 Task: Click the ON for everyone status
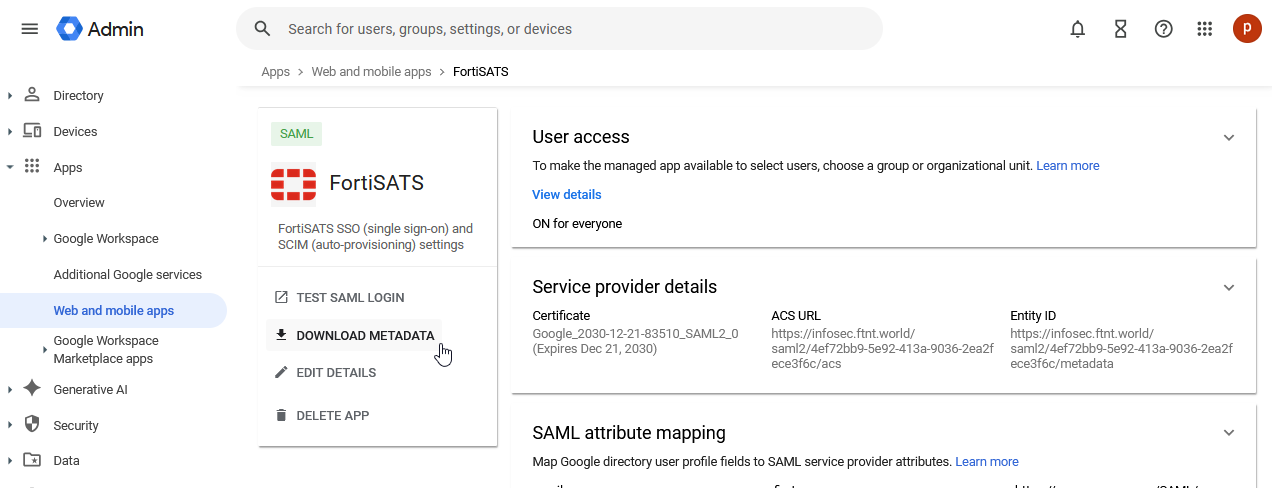coord(577,224)
